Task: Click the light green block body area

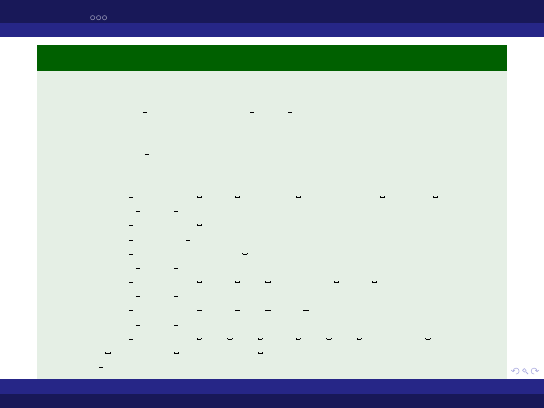Action: tap(272, 224)
